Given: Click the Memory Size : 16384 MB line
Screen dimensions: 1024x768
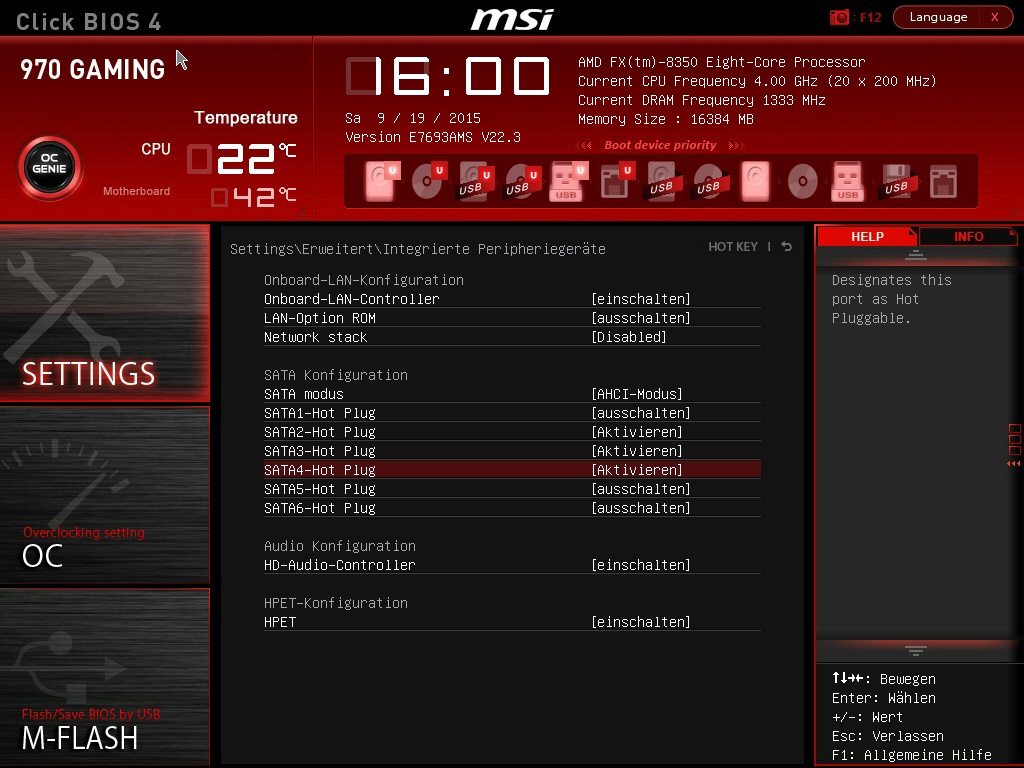Looking at the screenshot, I should point(665,119).
